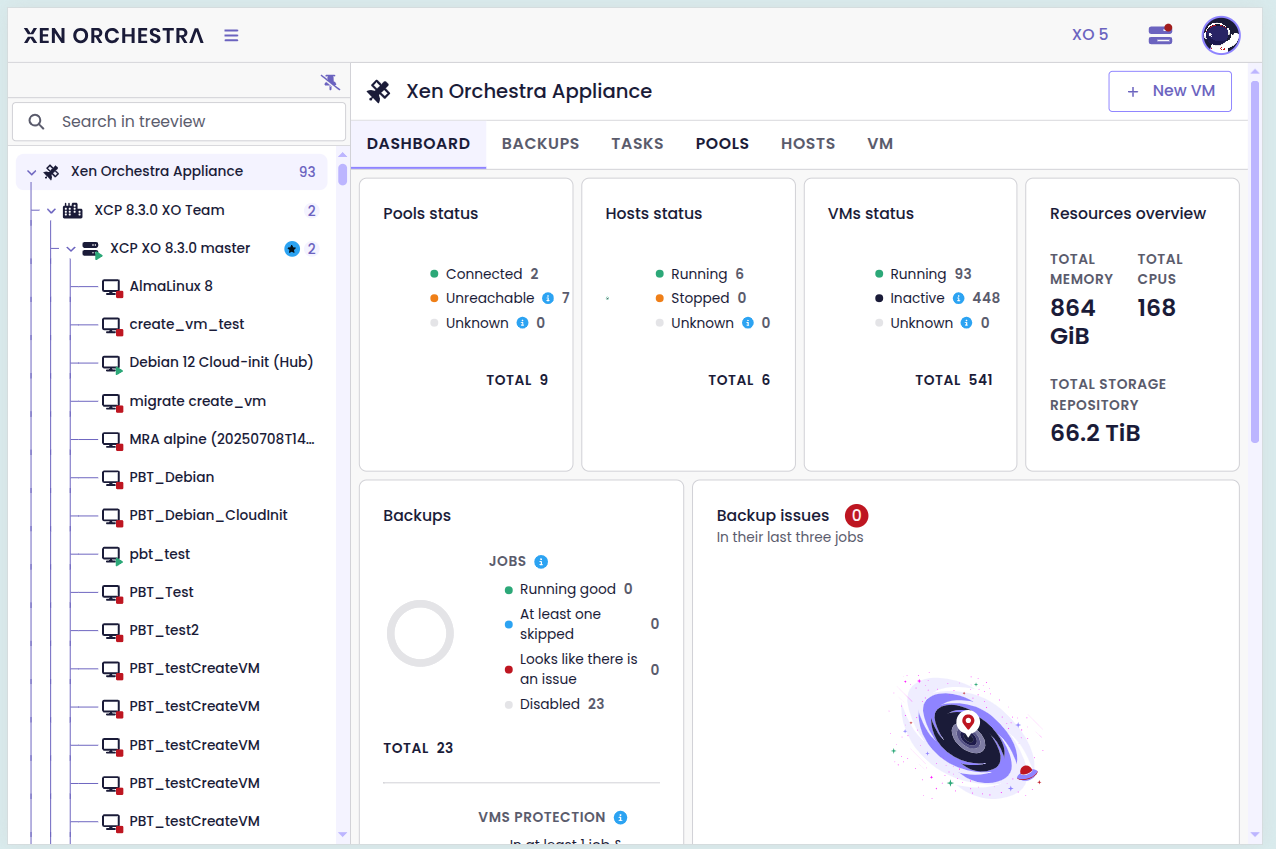Click the site icon in the Xen Orchestra Appliance tree row
Screen dimensions: 1276x849
click(x=52, y=172)
